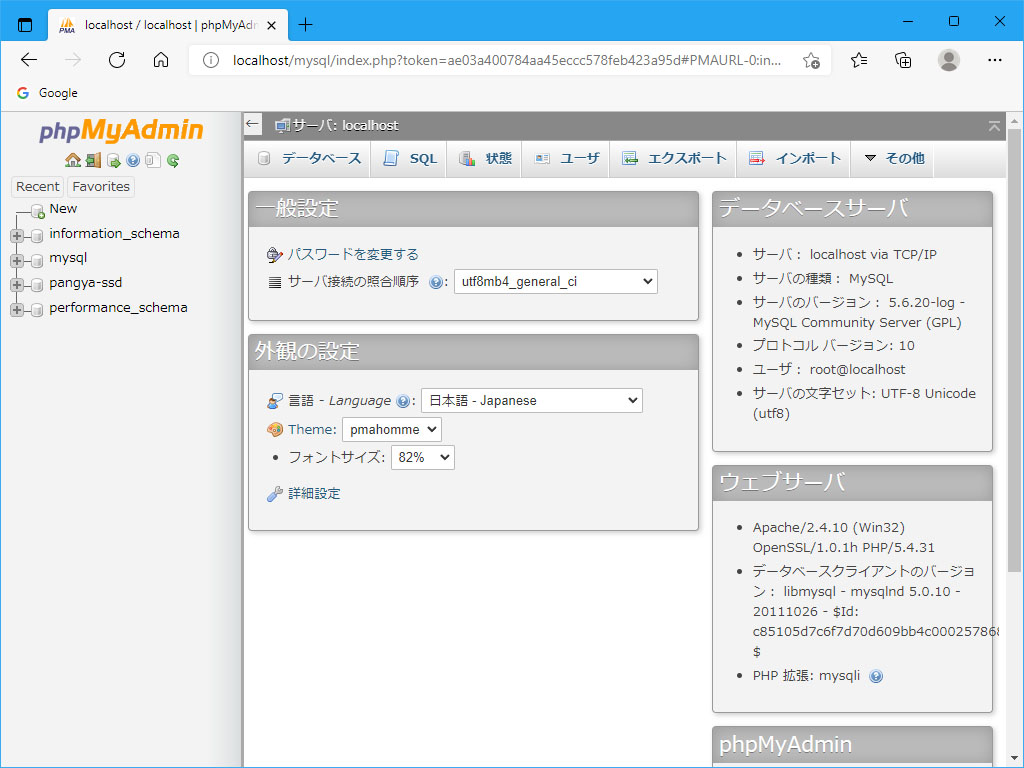Click pangya-ssd database cylinder icon
The image size is (1024, 768).
[x=37, y=285]
